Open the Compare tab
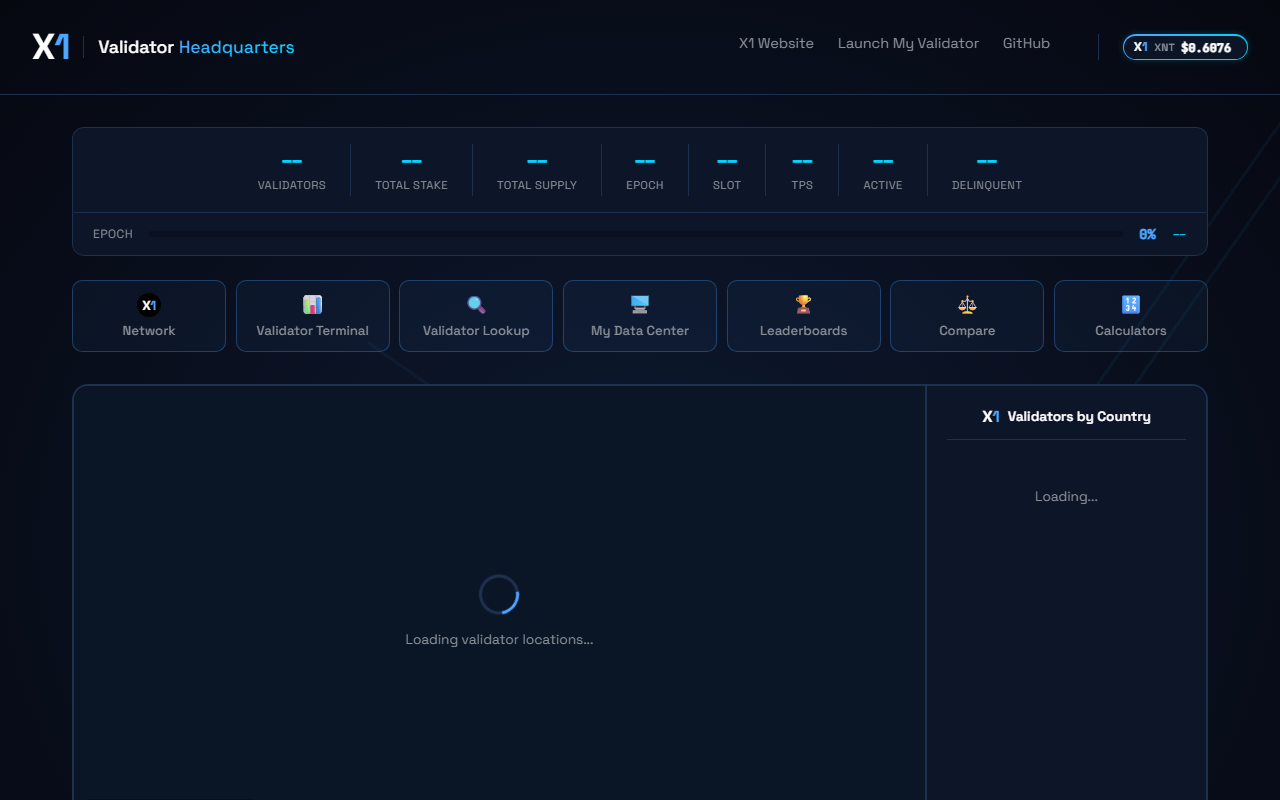Image resolution: width=1280 pixels, height=800 pixels. coord(967,316)
